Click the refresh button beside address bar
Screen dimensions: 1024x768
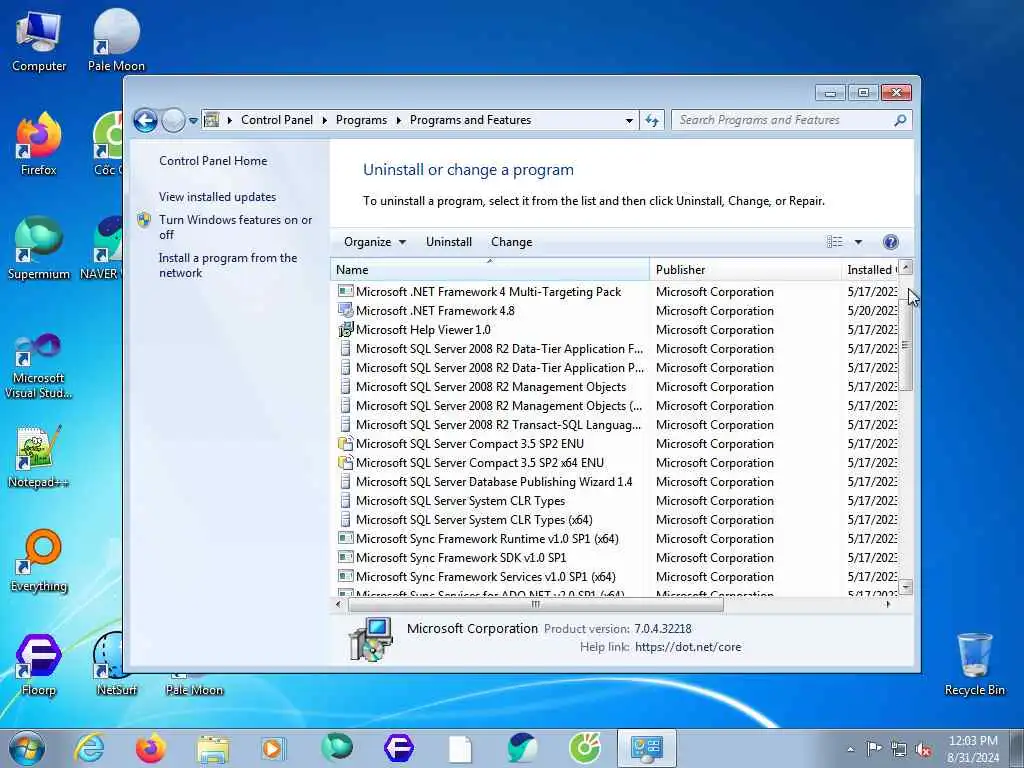652,120
